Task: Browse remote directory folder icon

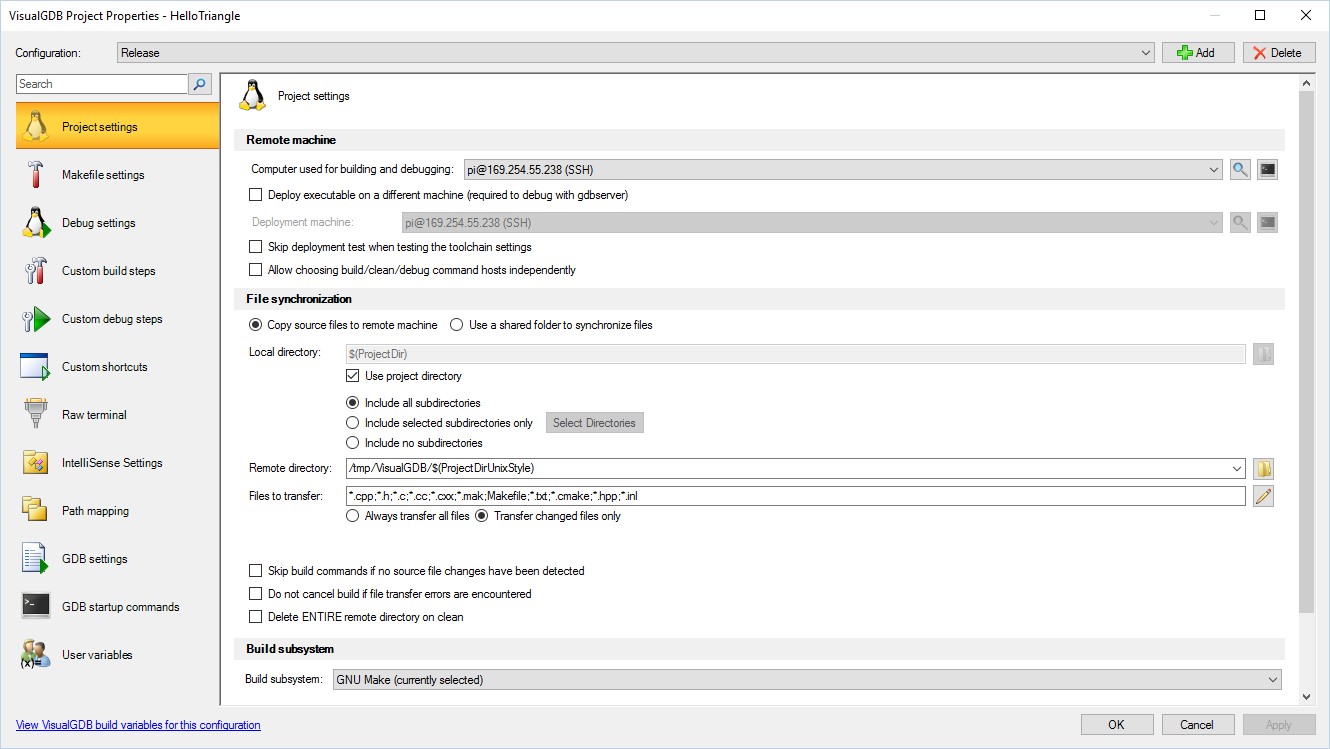Action: pos(1263,468)
